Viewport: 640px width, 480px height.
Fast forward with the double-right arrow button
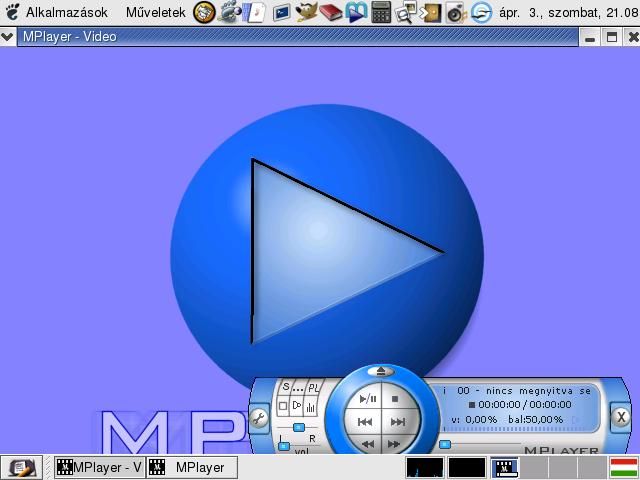coord(394,444)
